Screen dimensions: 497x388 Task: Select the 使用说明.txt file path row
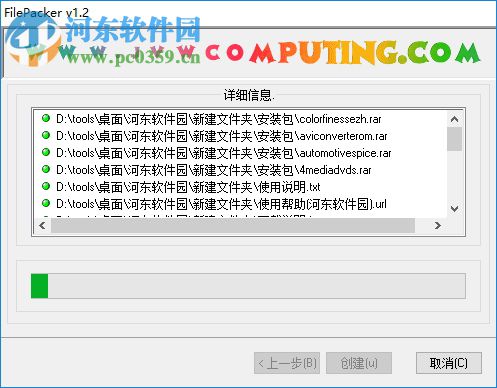coord(188,187)
